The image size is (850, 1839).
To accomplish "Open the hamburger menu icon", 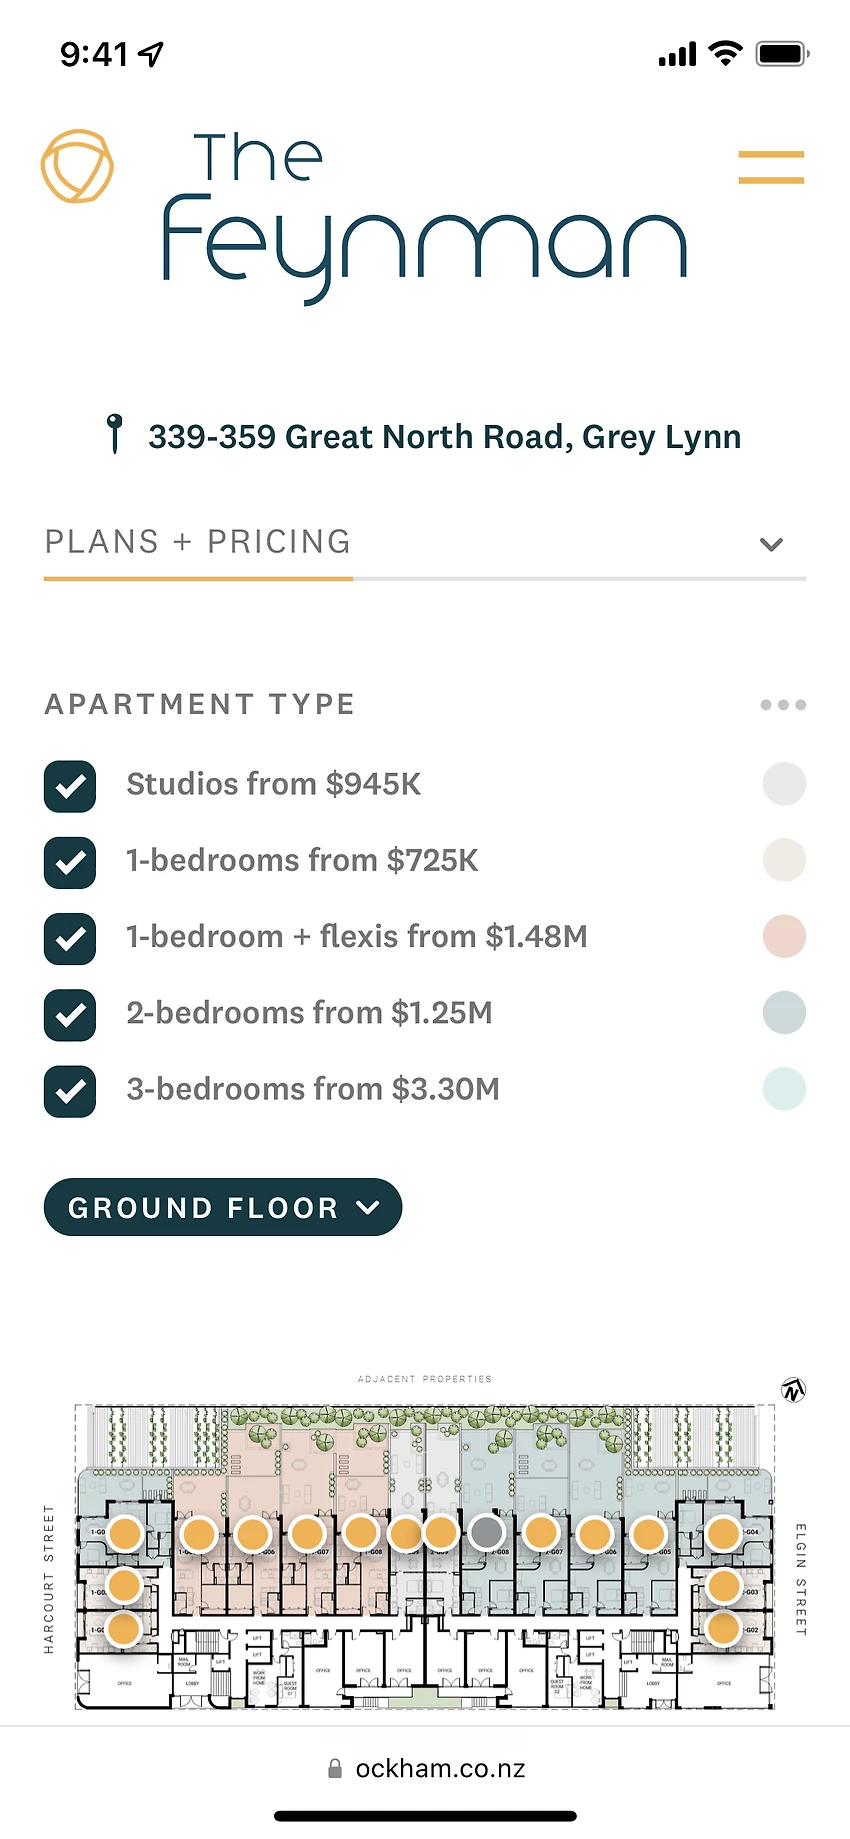I will pyautogui.click(x=771, y=167).
